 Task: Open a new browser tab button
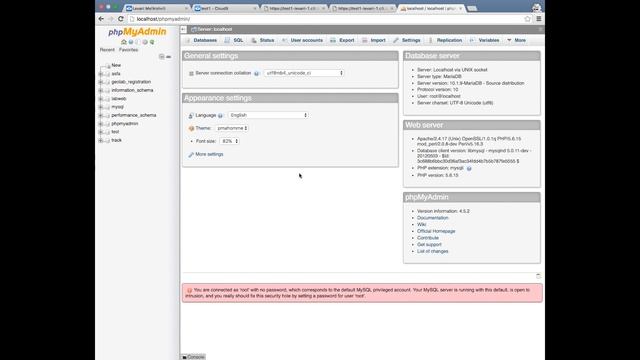pyautogui.click(x=472, y=8)
